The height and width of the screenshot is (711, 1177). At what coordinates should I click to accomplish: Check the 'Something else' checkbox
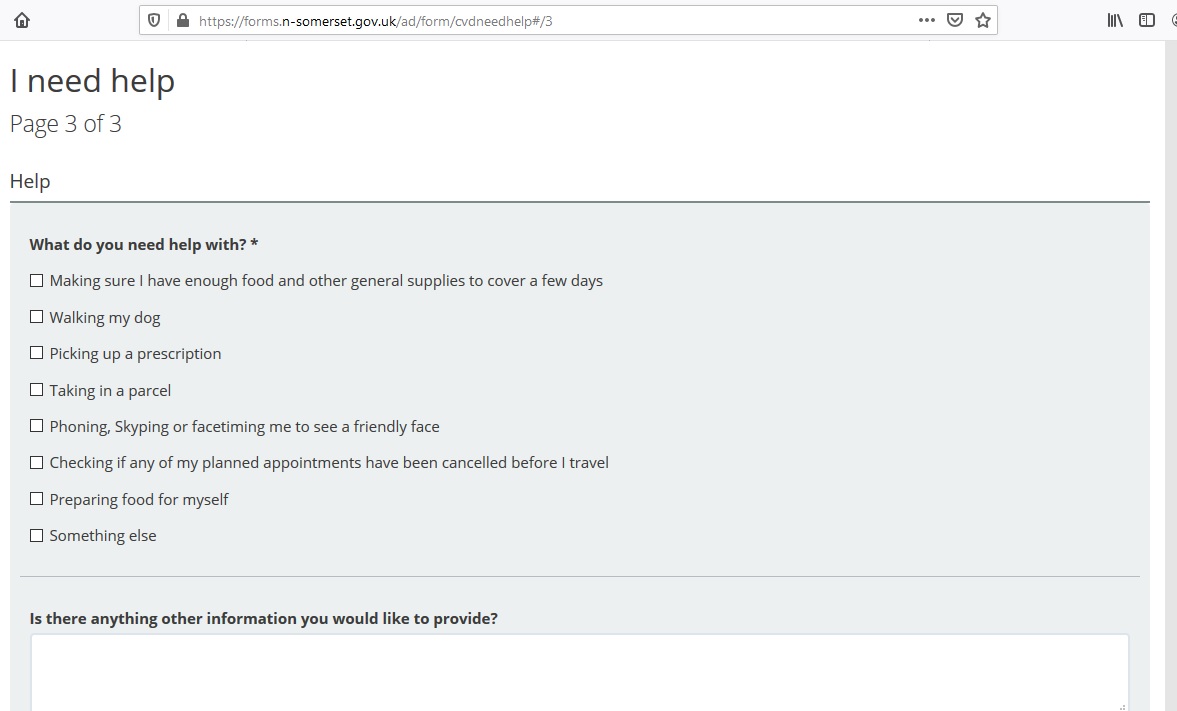pos(37,536)
